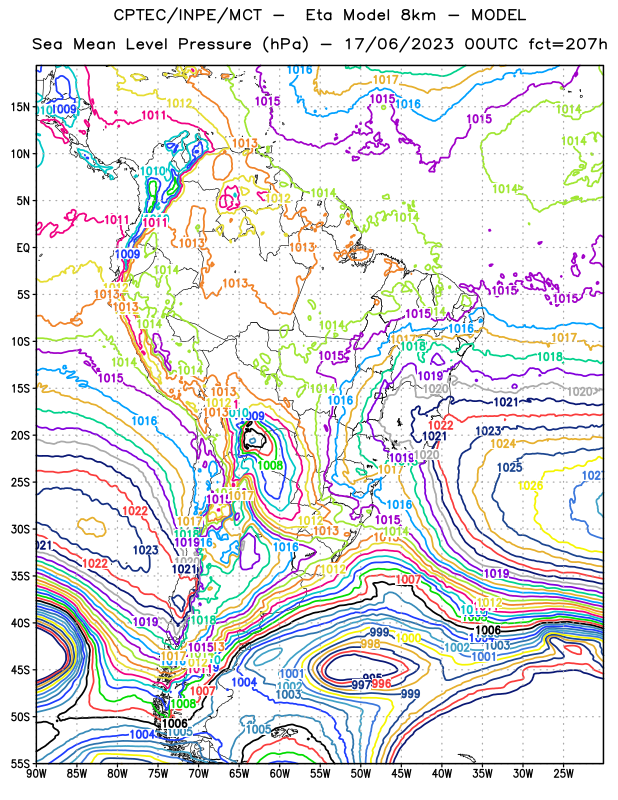Viewport: 618px width, 800px height.
Task: Click the '45S' latitude axis label
Action: pos(21,670)
